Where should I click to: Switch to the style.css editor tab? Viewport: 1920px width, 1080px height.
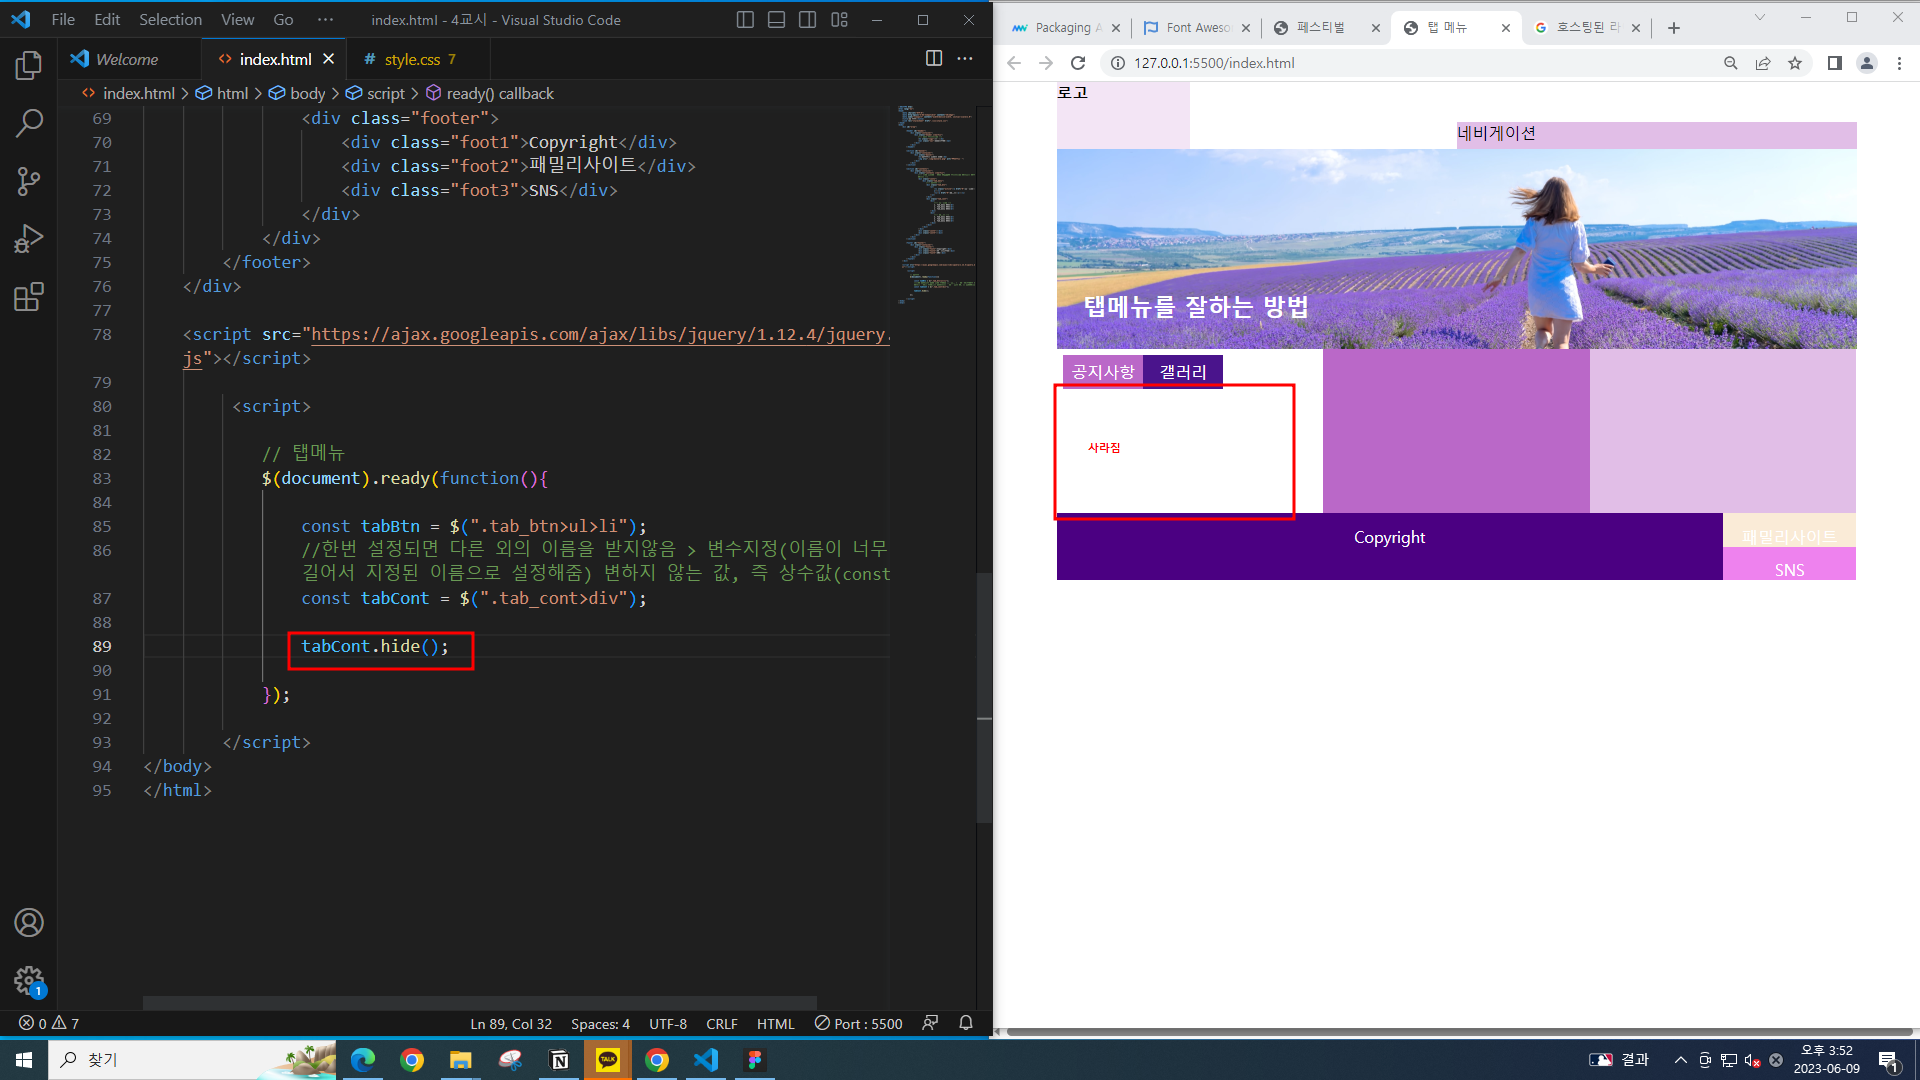click(x=411, y=60)
